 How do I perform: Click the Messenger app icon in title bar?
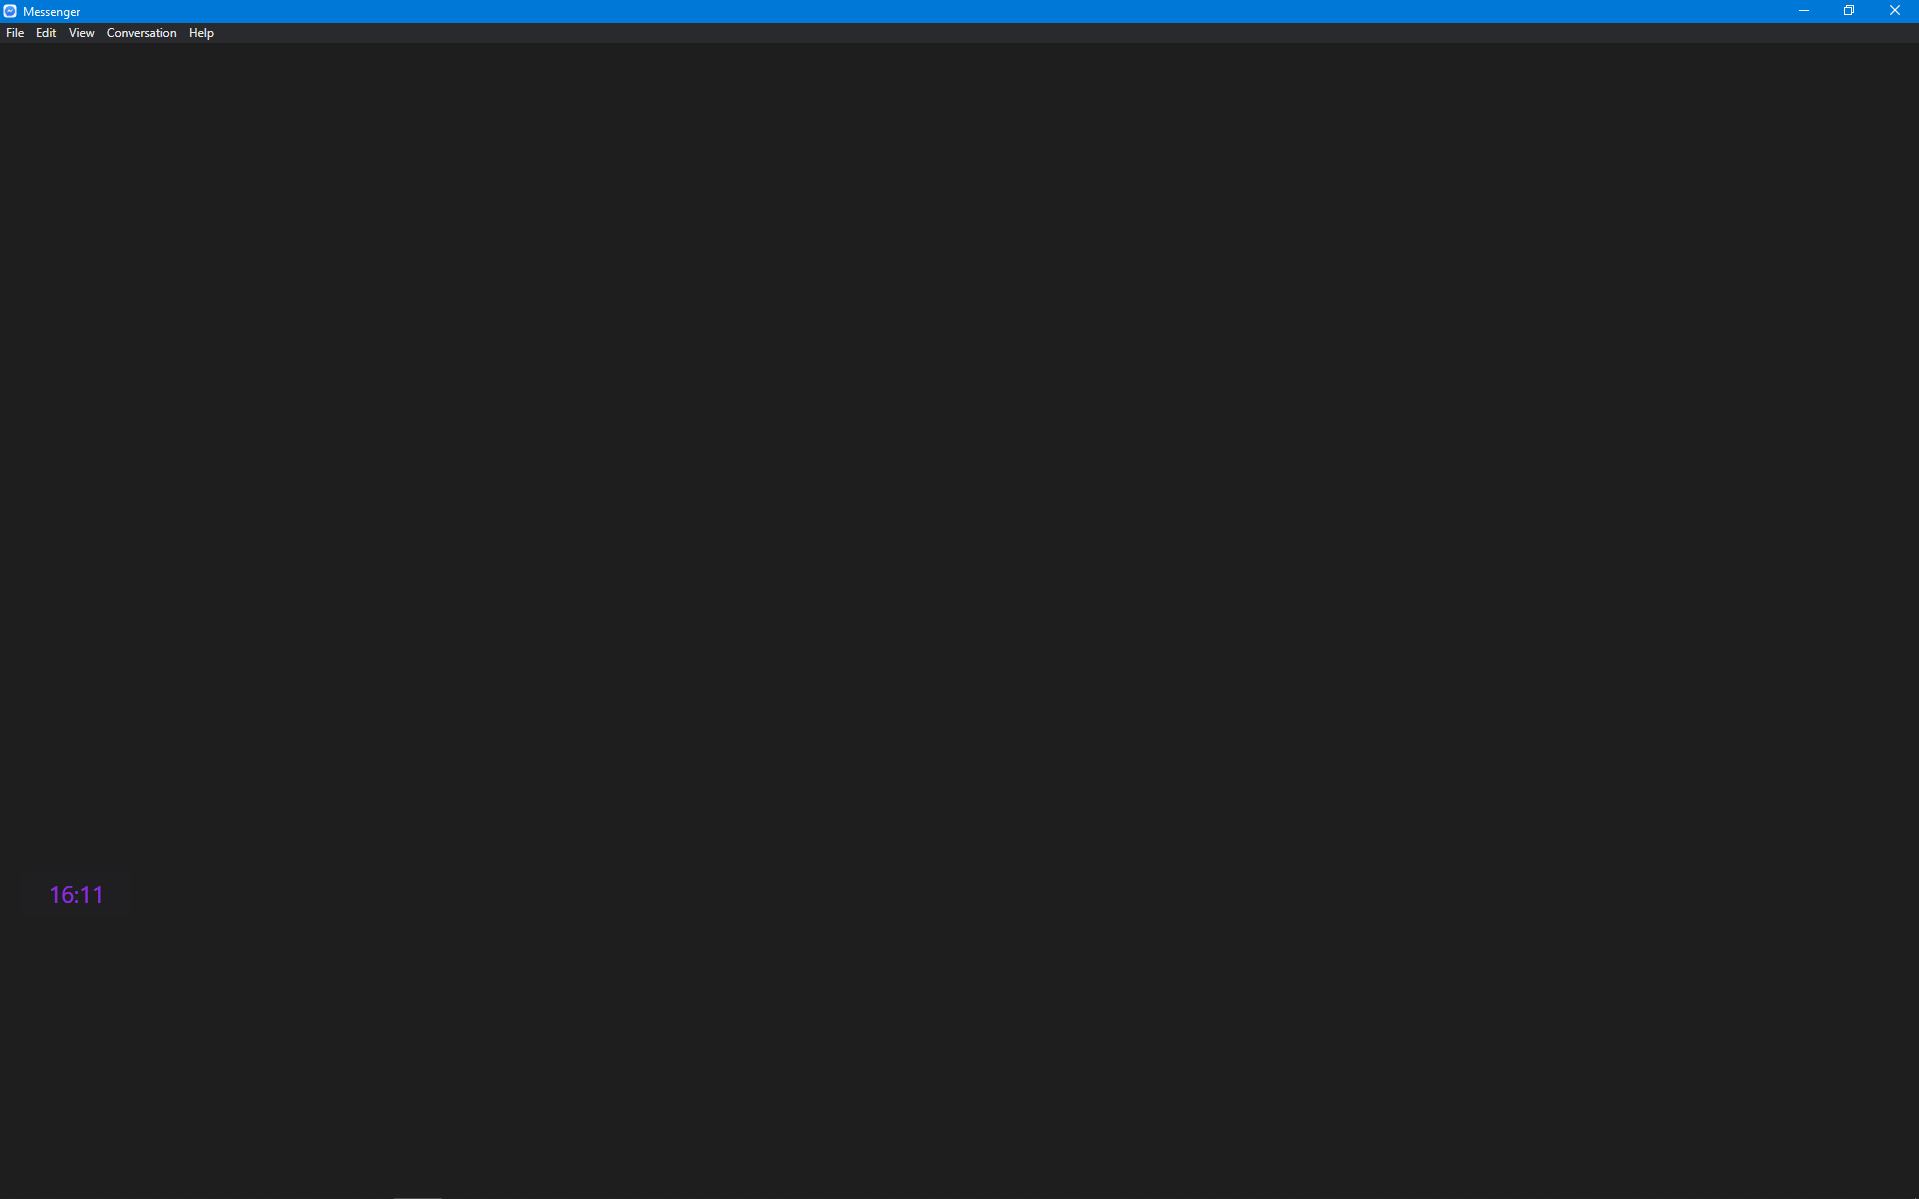(x=10, y=11)
